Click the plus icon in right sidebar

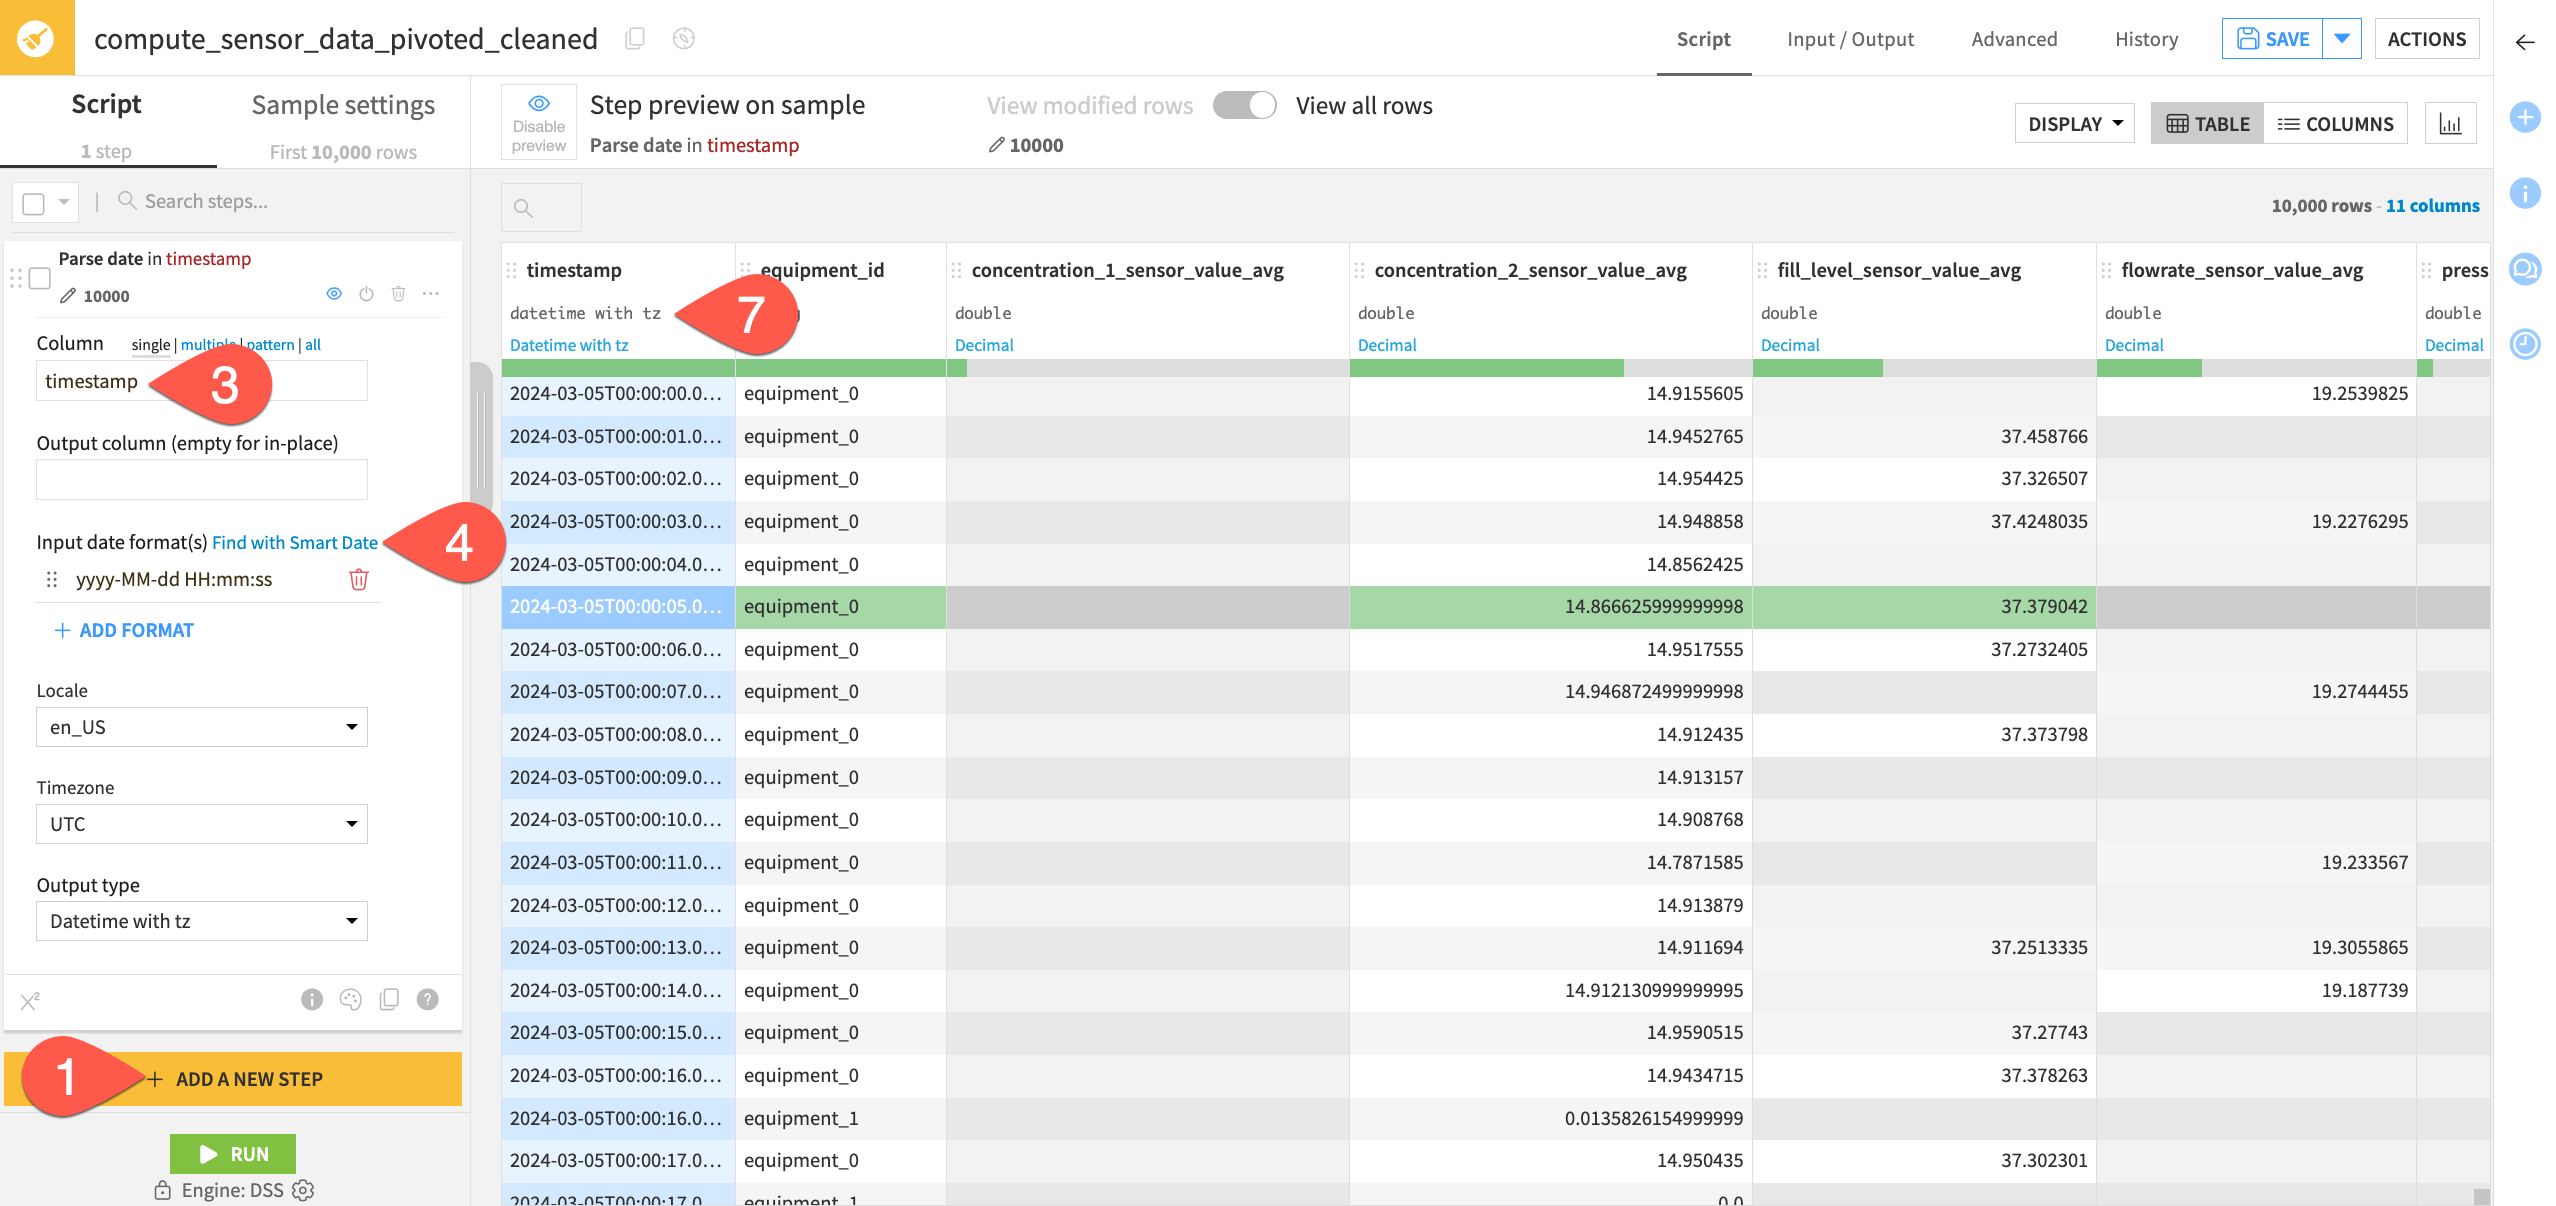pyautogui.click(x=2525, y=117)
